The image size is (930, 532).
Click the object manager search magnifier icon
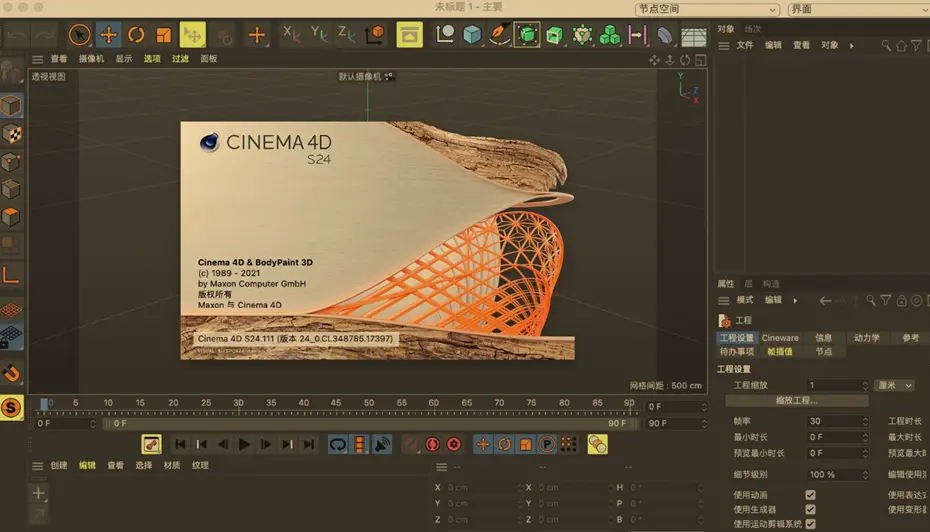tap(886, 46)
